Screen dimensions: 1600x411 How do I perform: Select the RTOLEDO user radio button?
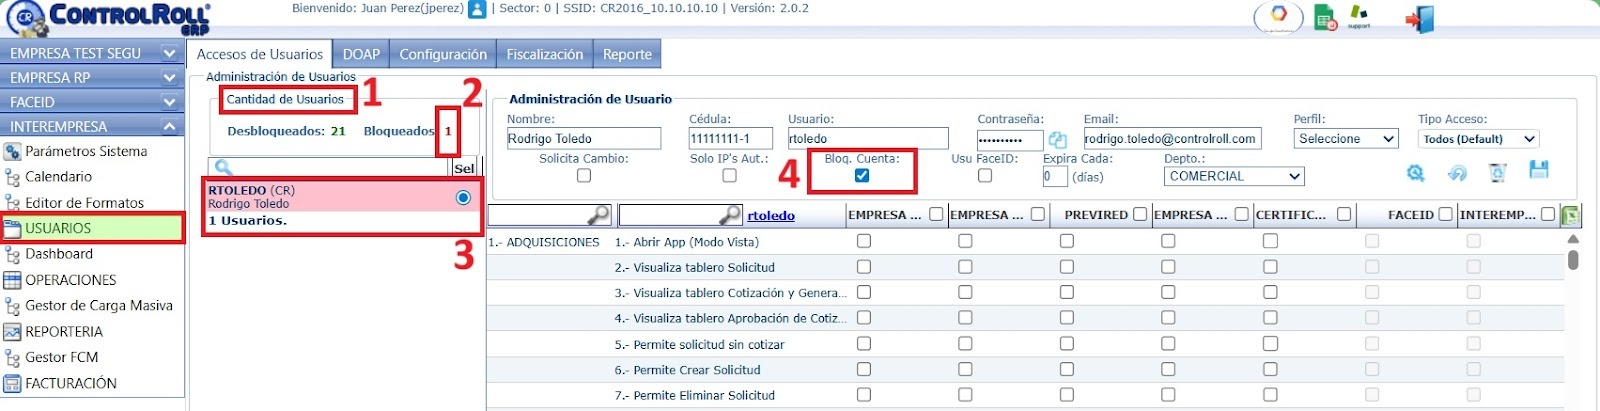(x=463, y=198)
